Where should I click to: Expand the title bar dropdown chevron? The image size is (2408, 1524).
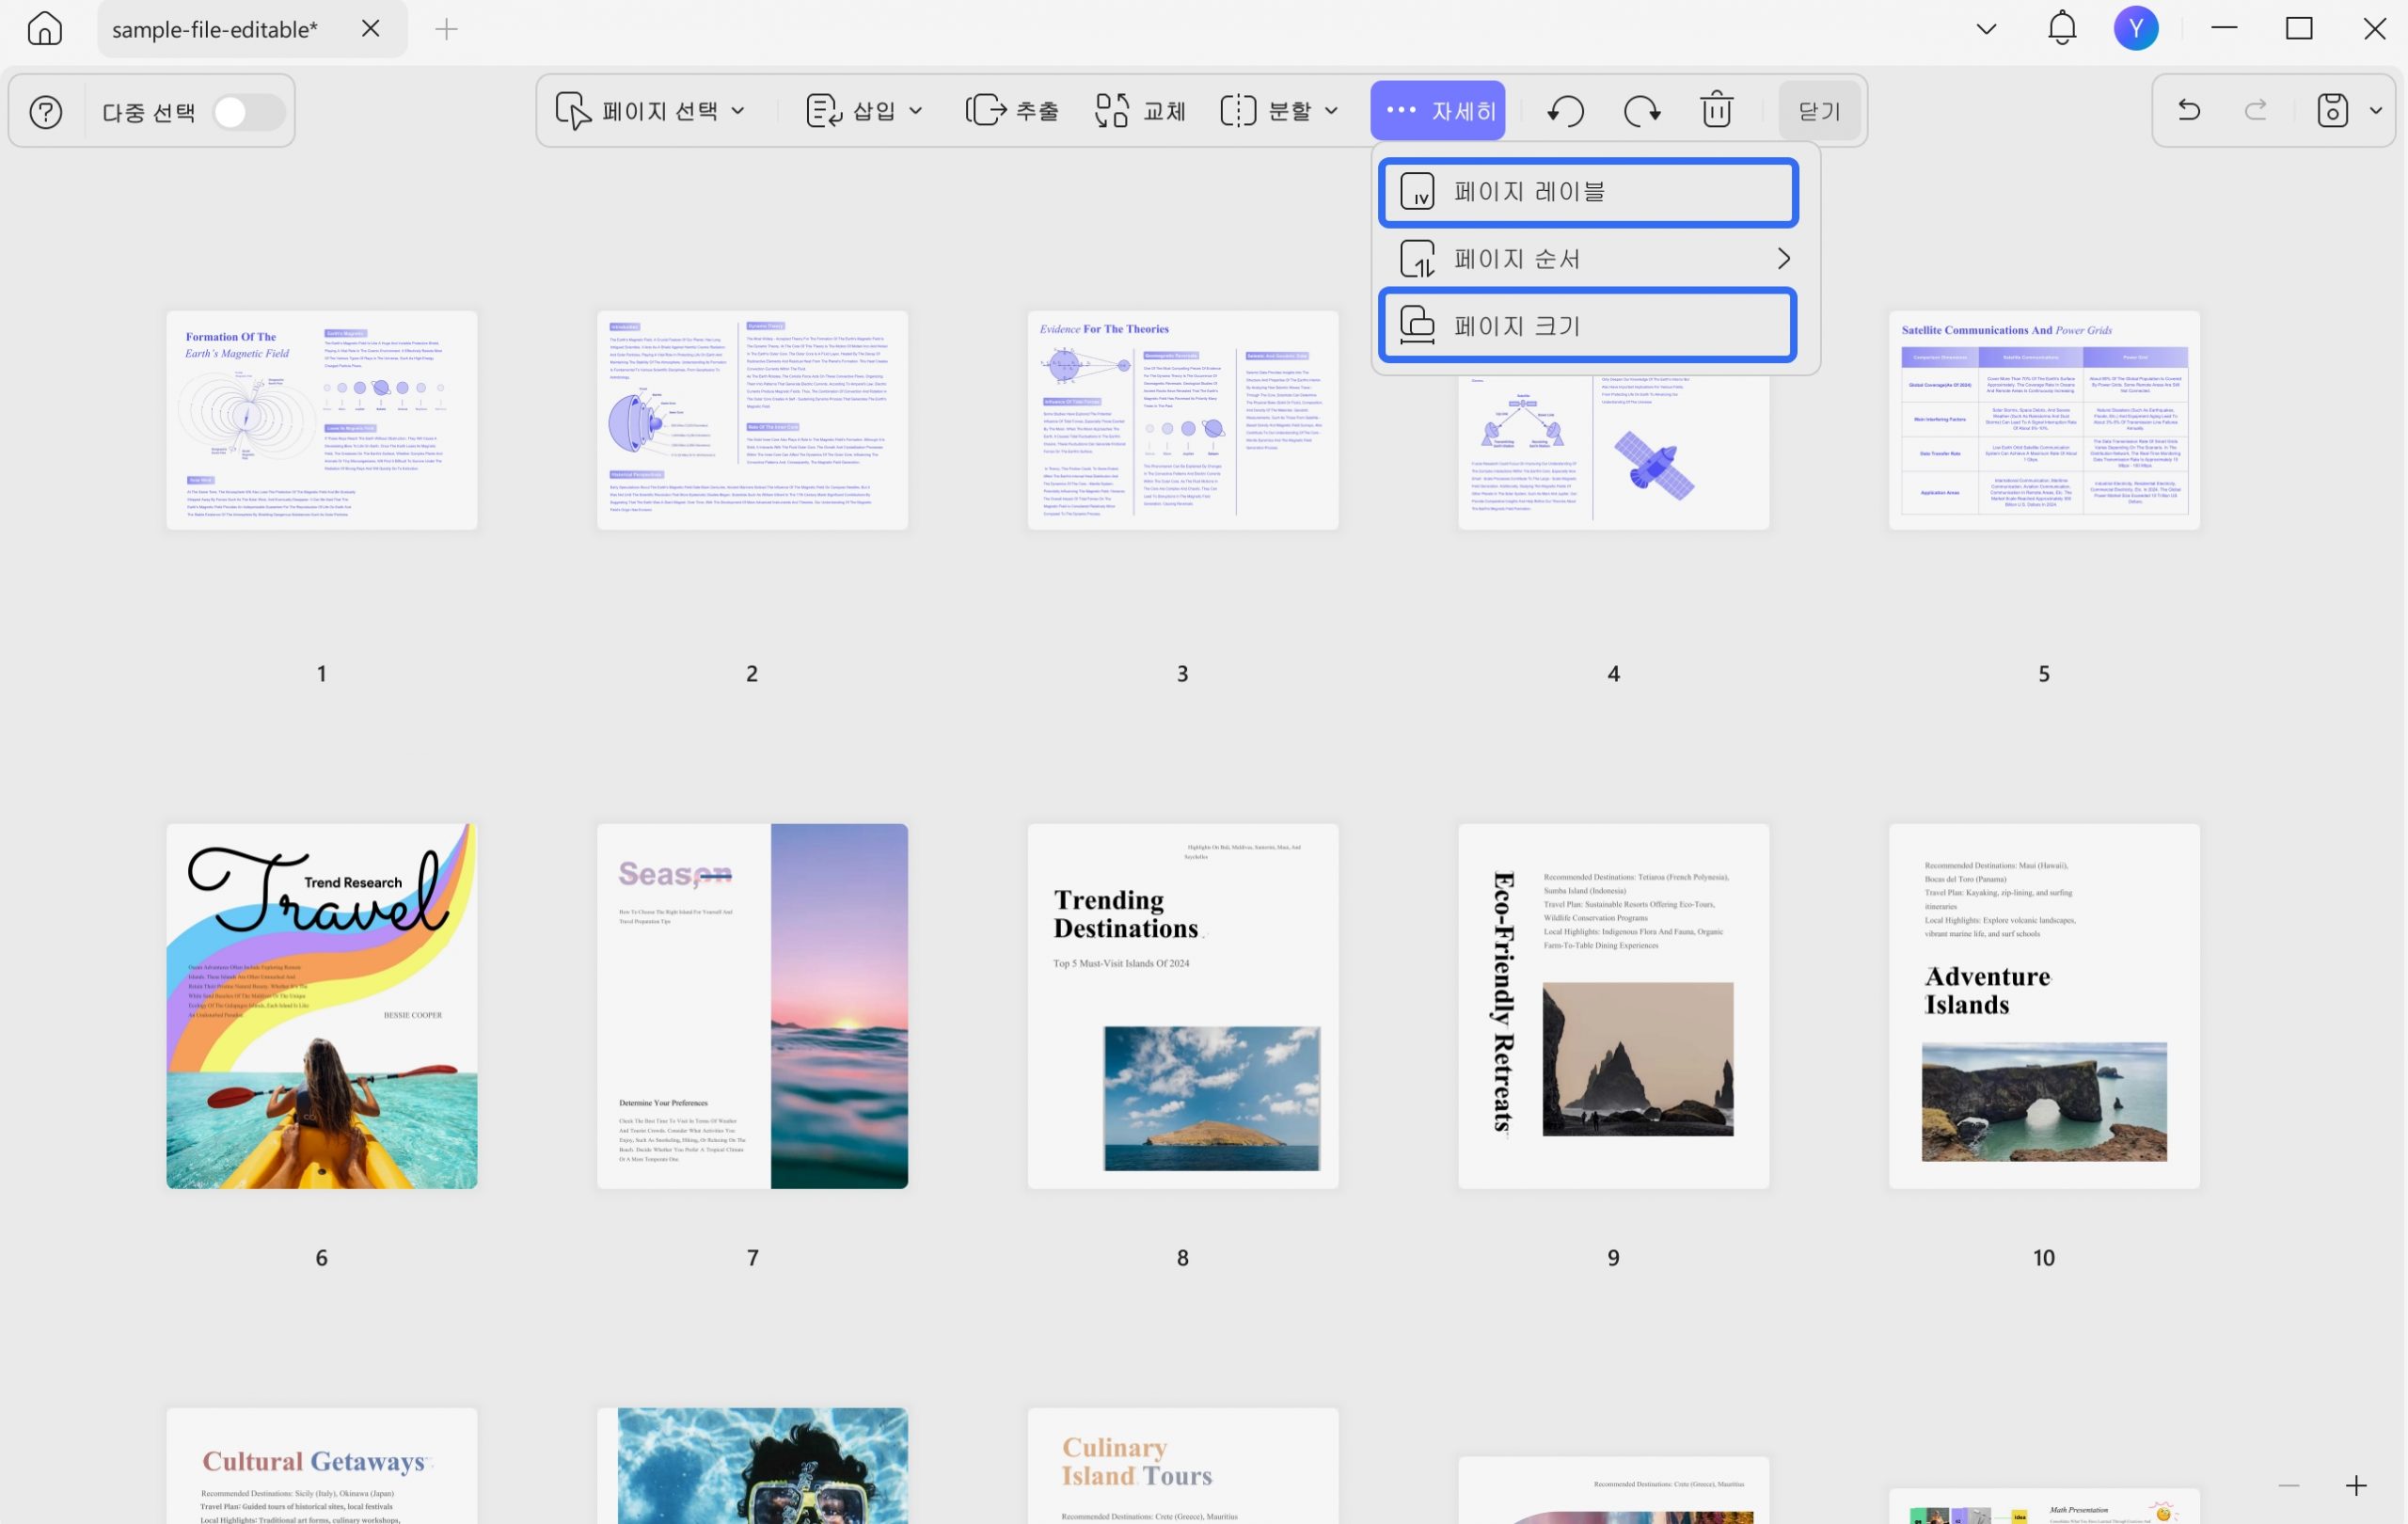click(1987, 29)
